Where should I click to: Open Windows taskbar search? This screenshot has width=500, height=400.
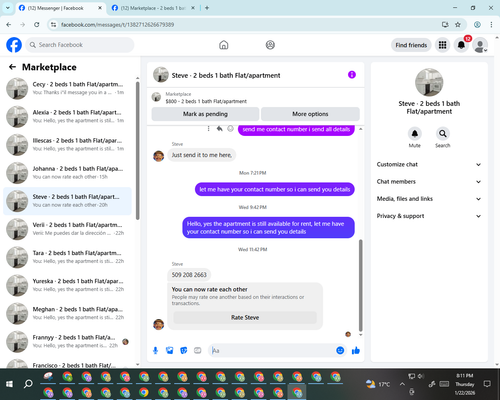28,384
